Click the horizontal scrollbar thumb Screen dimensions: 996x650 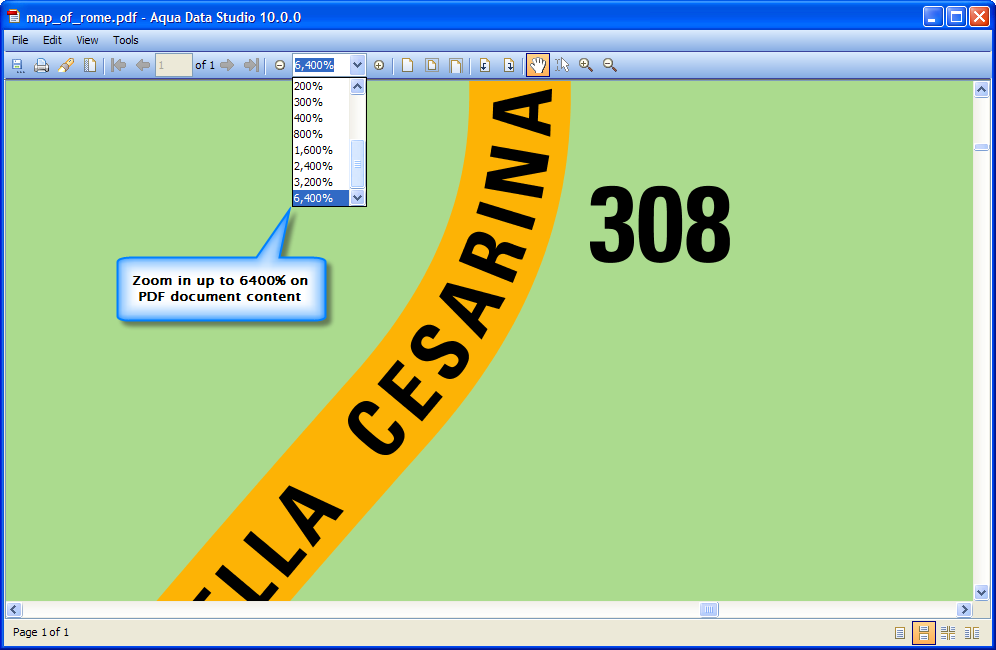[709, 609]
